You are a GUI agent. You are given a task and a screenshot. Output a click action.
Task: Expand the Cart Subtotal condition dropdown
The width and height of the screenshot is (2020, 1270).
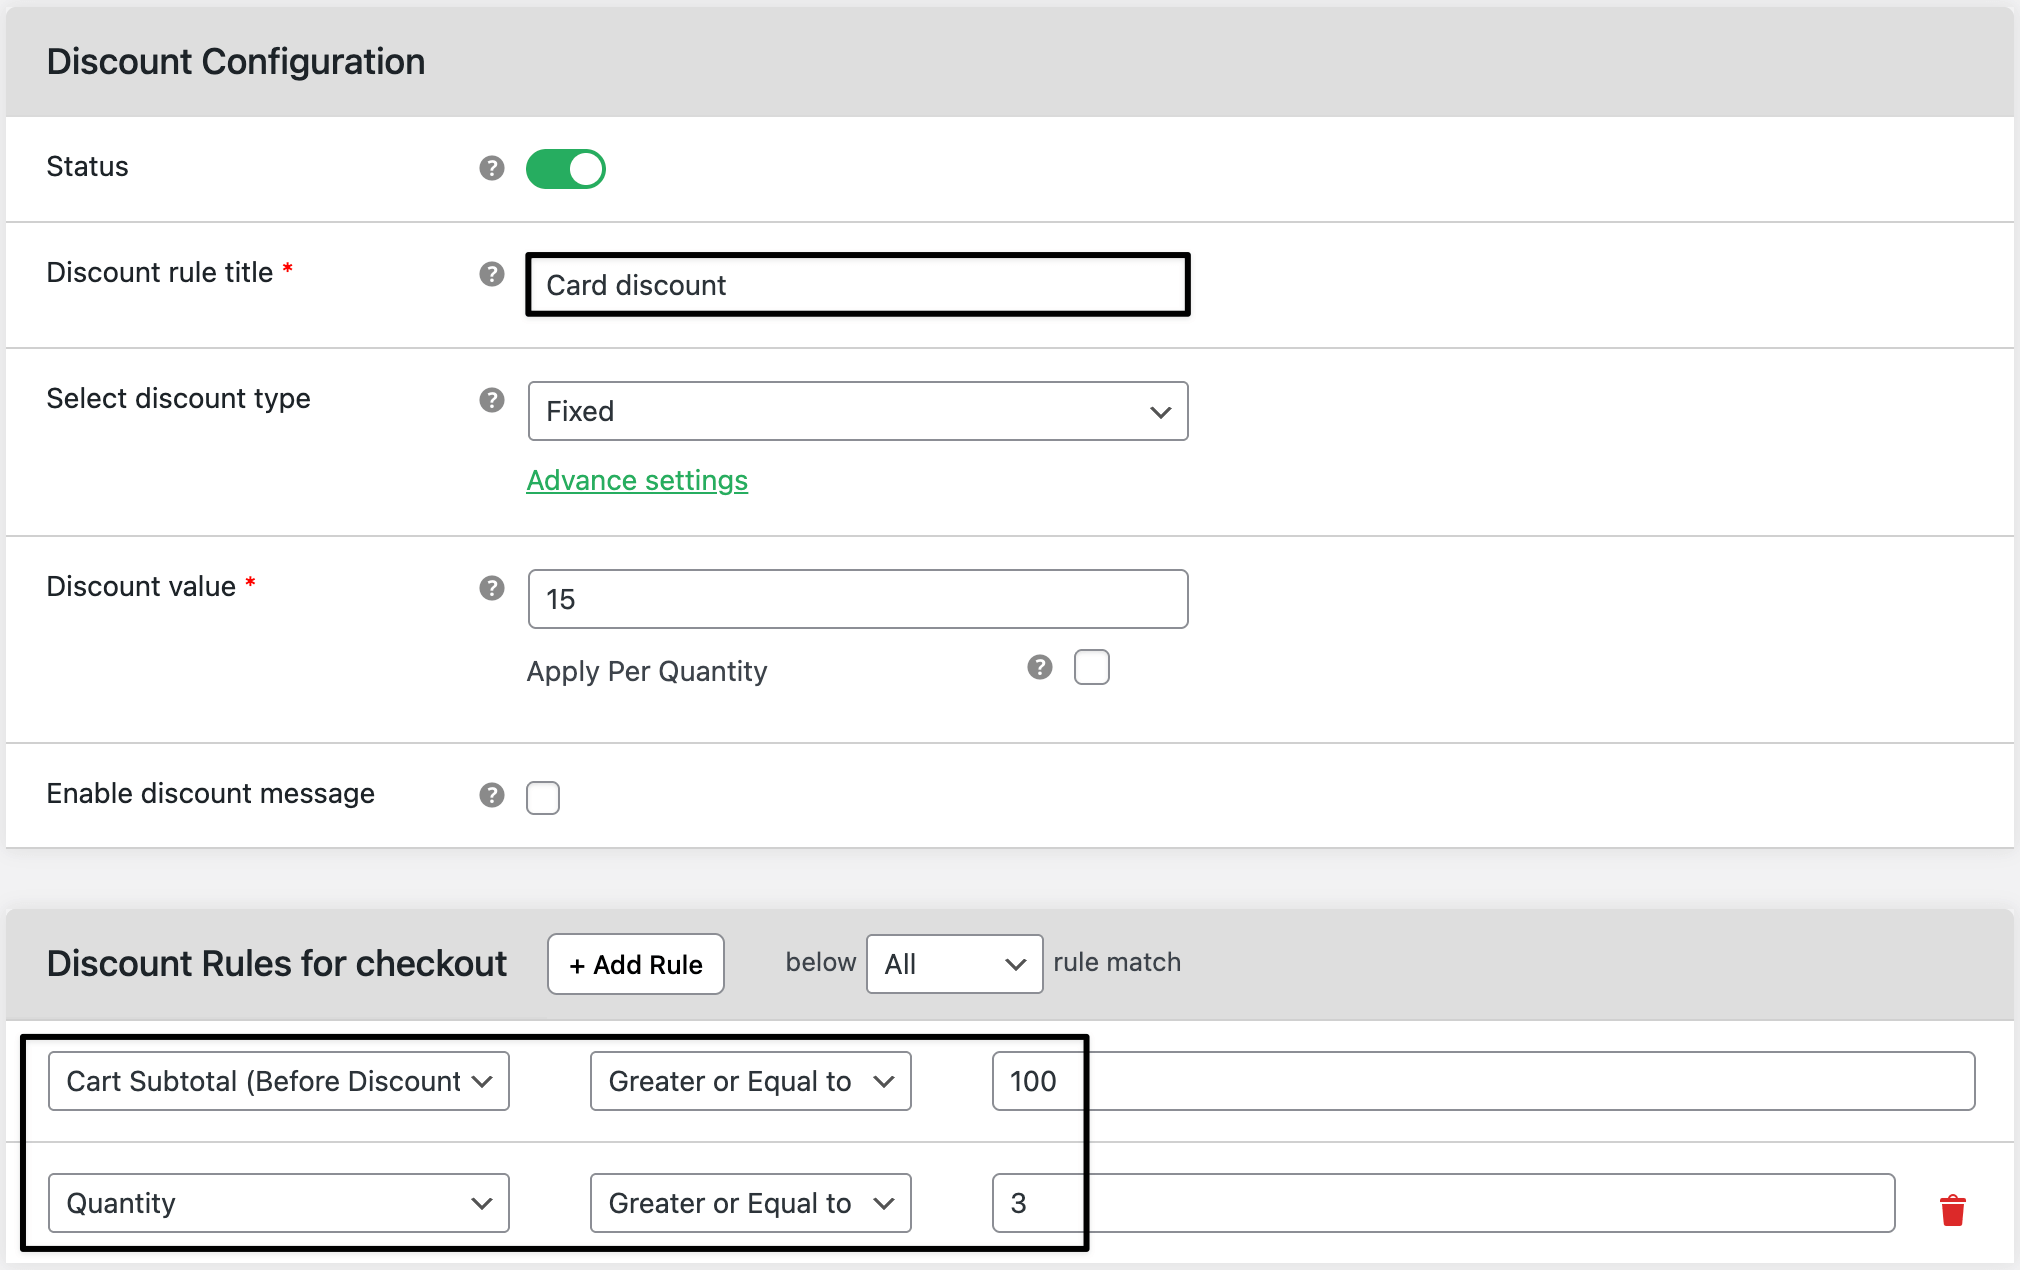(x=278, y=1081)
